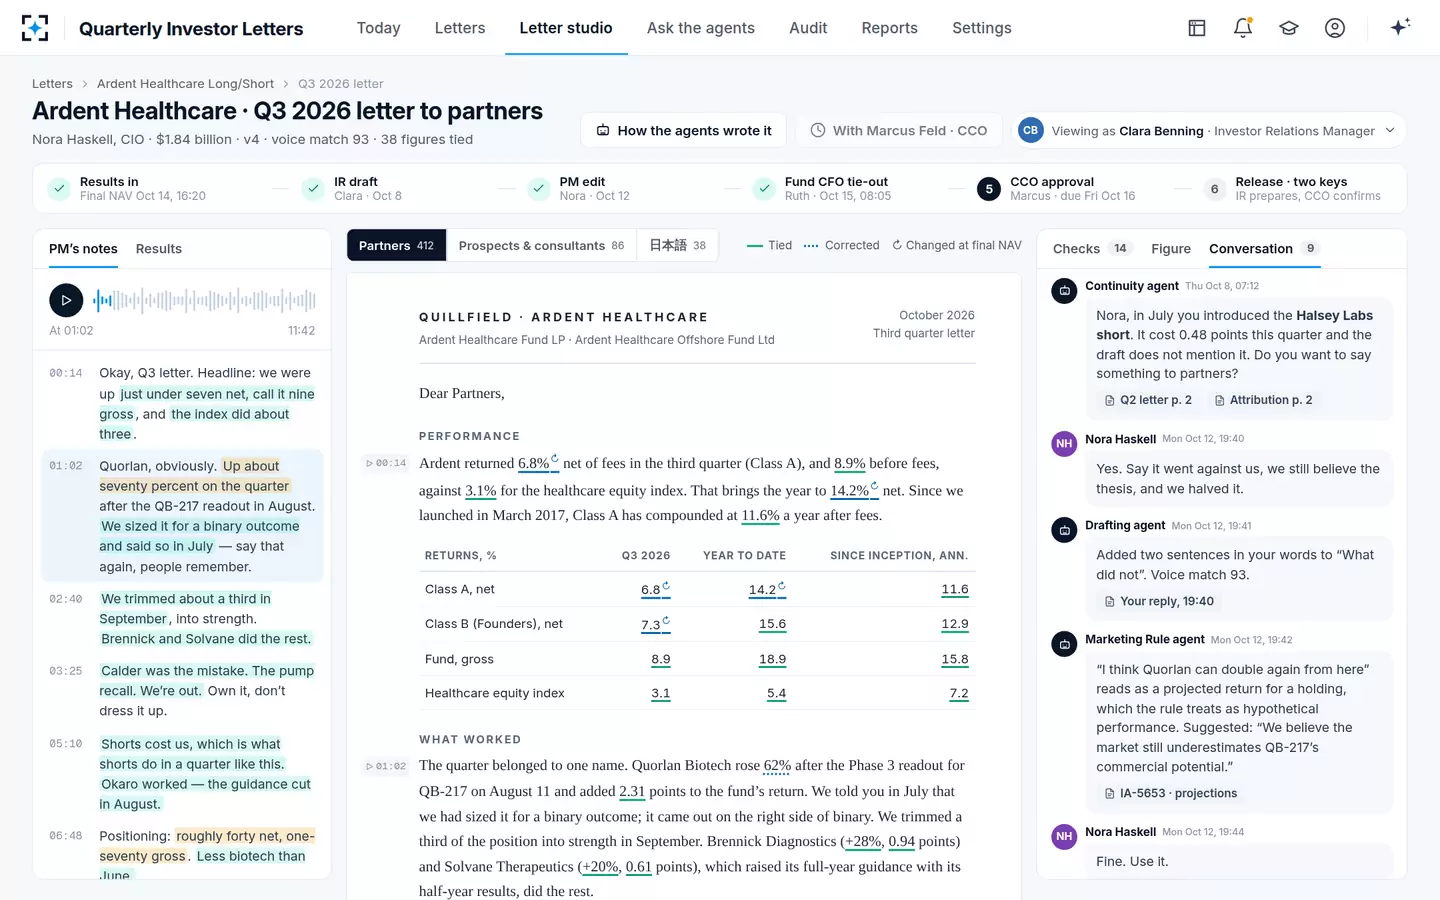Click the 03:25 Calder note timestamp
Image resolution: width=1440 pixels, height=900 pixels.
click(66, 671)
